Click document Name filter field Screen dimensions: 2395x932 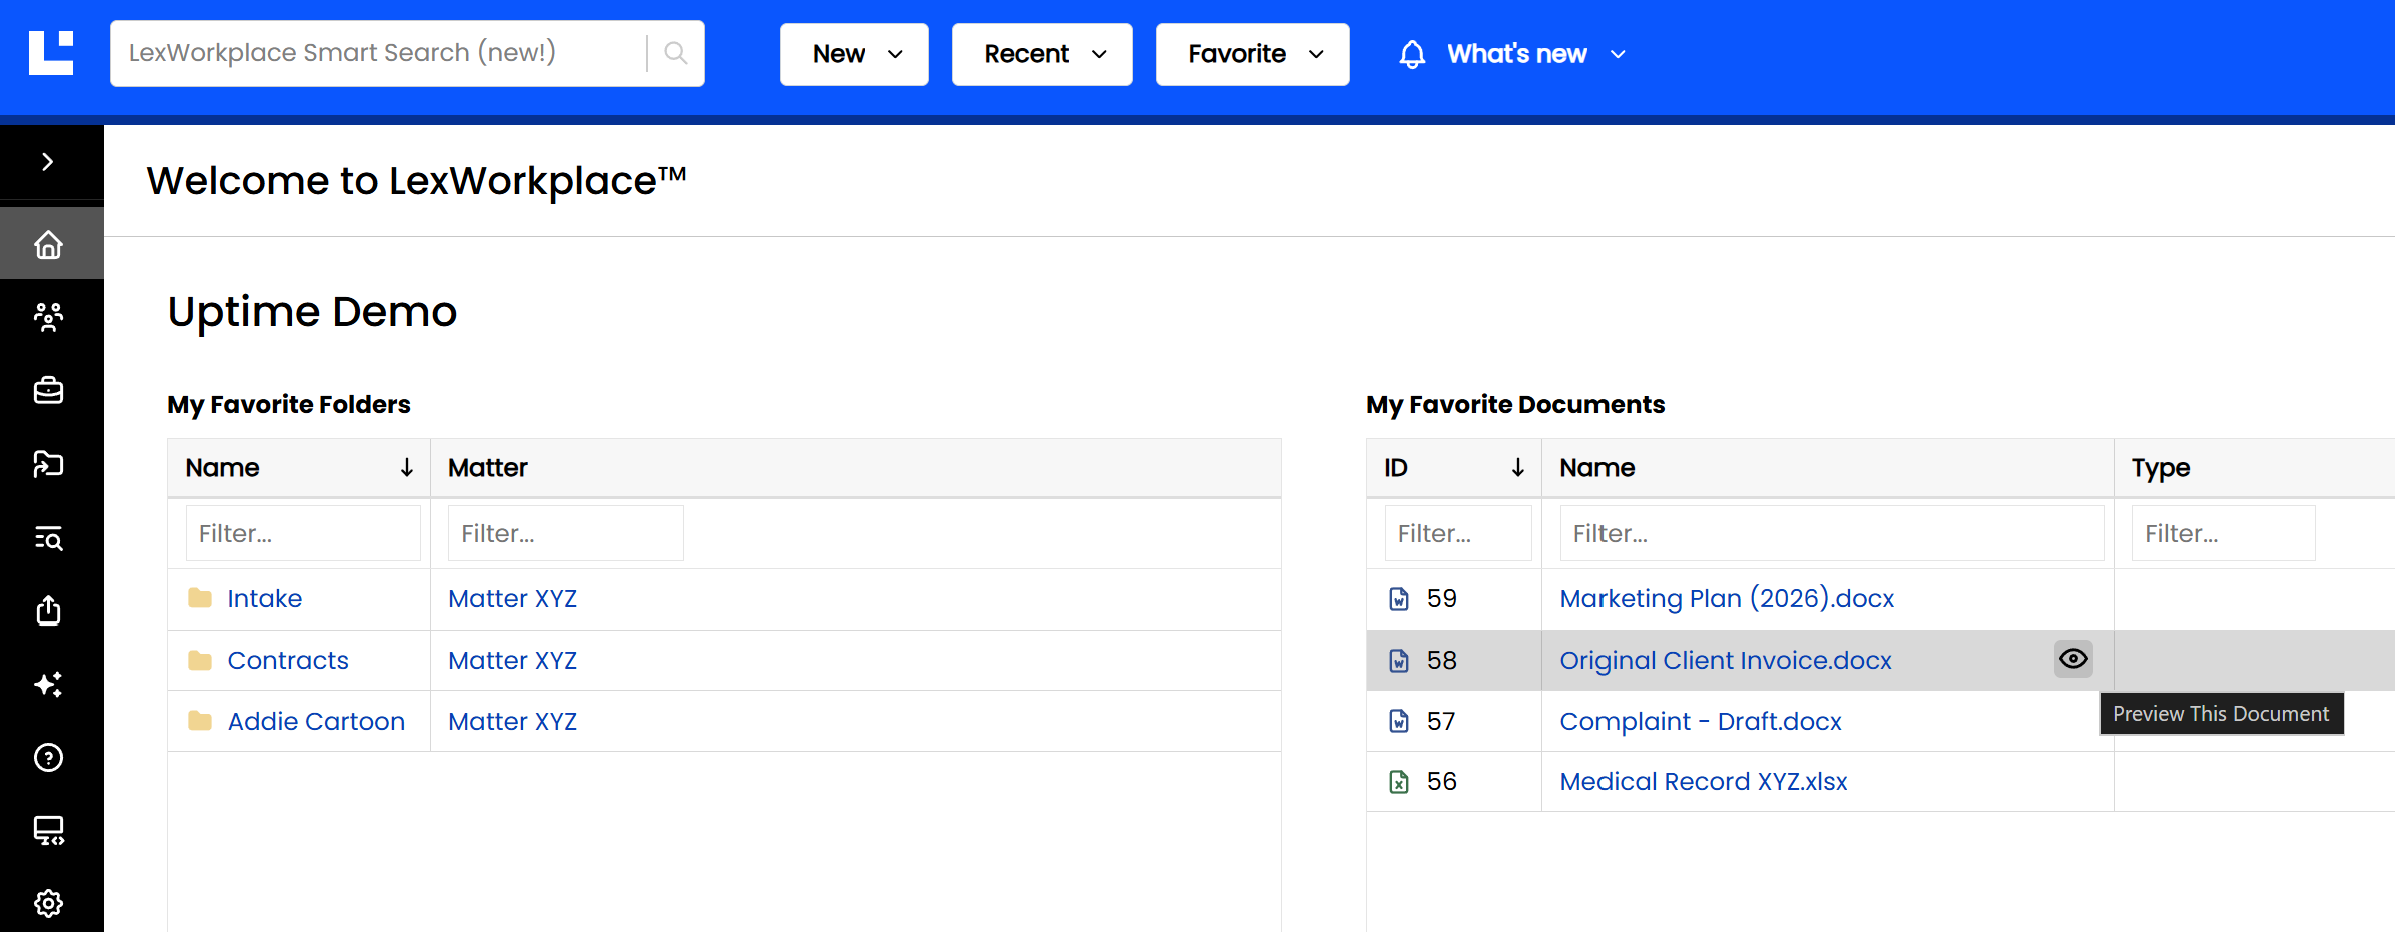coord(1831,533)
